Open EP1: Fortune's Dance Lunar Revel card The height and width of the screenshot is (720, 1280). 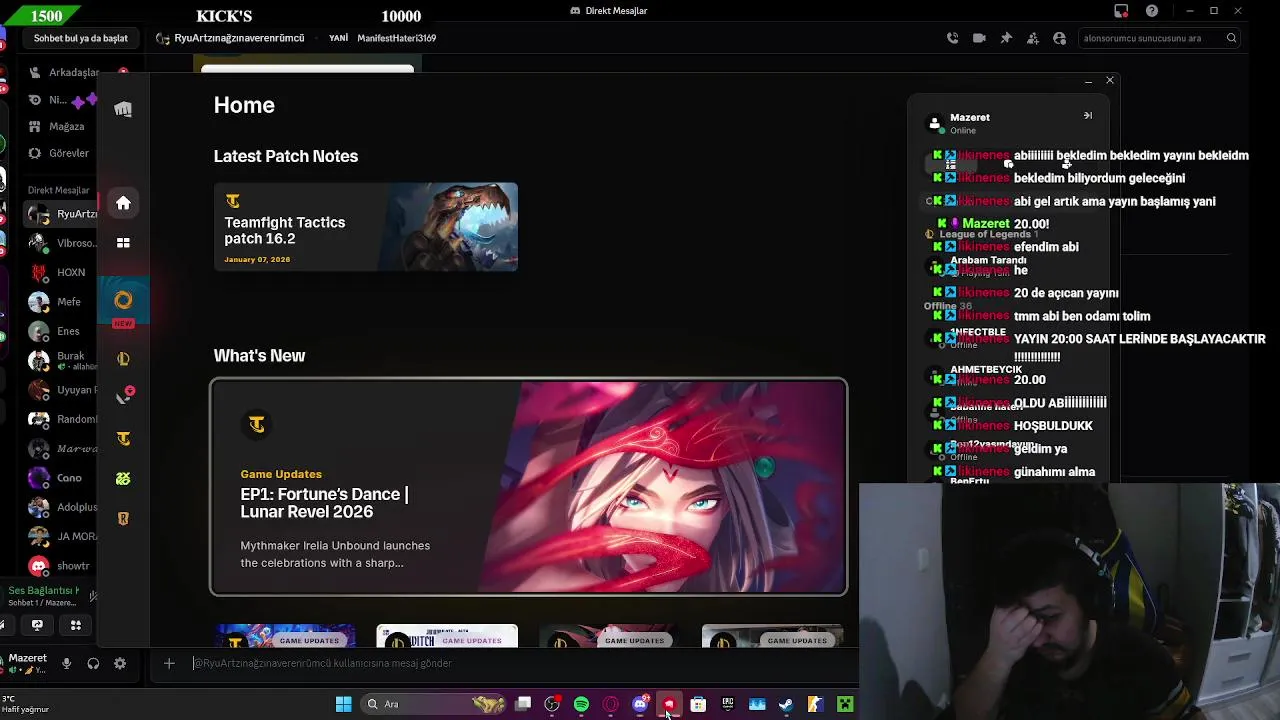[528, 487]
